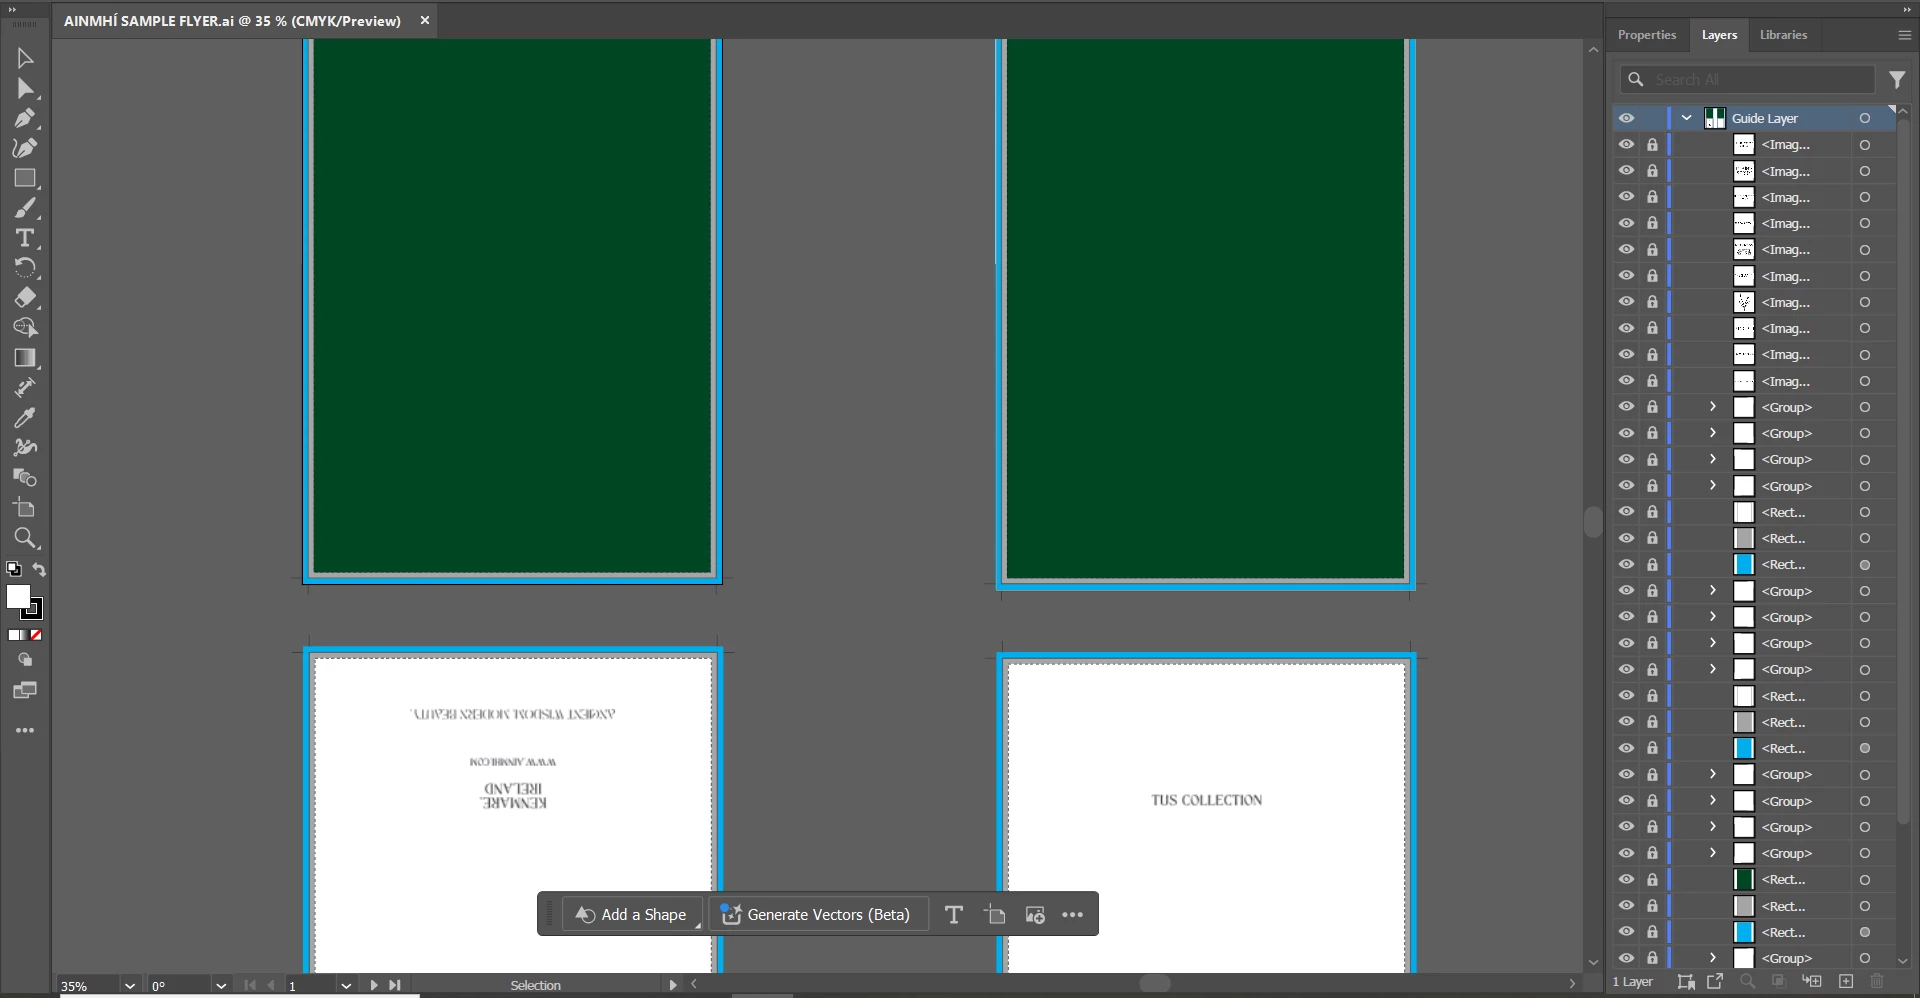This screenshot has height=998, width=1920.
Task: Click Create New Layer plus icon
Action: point(1846,982)
